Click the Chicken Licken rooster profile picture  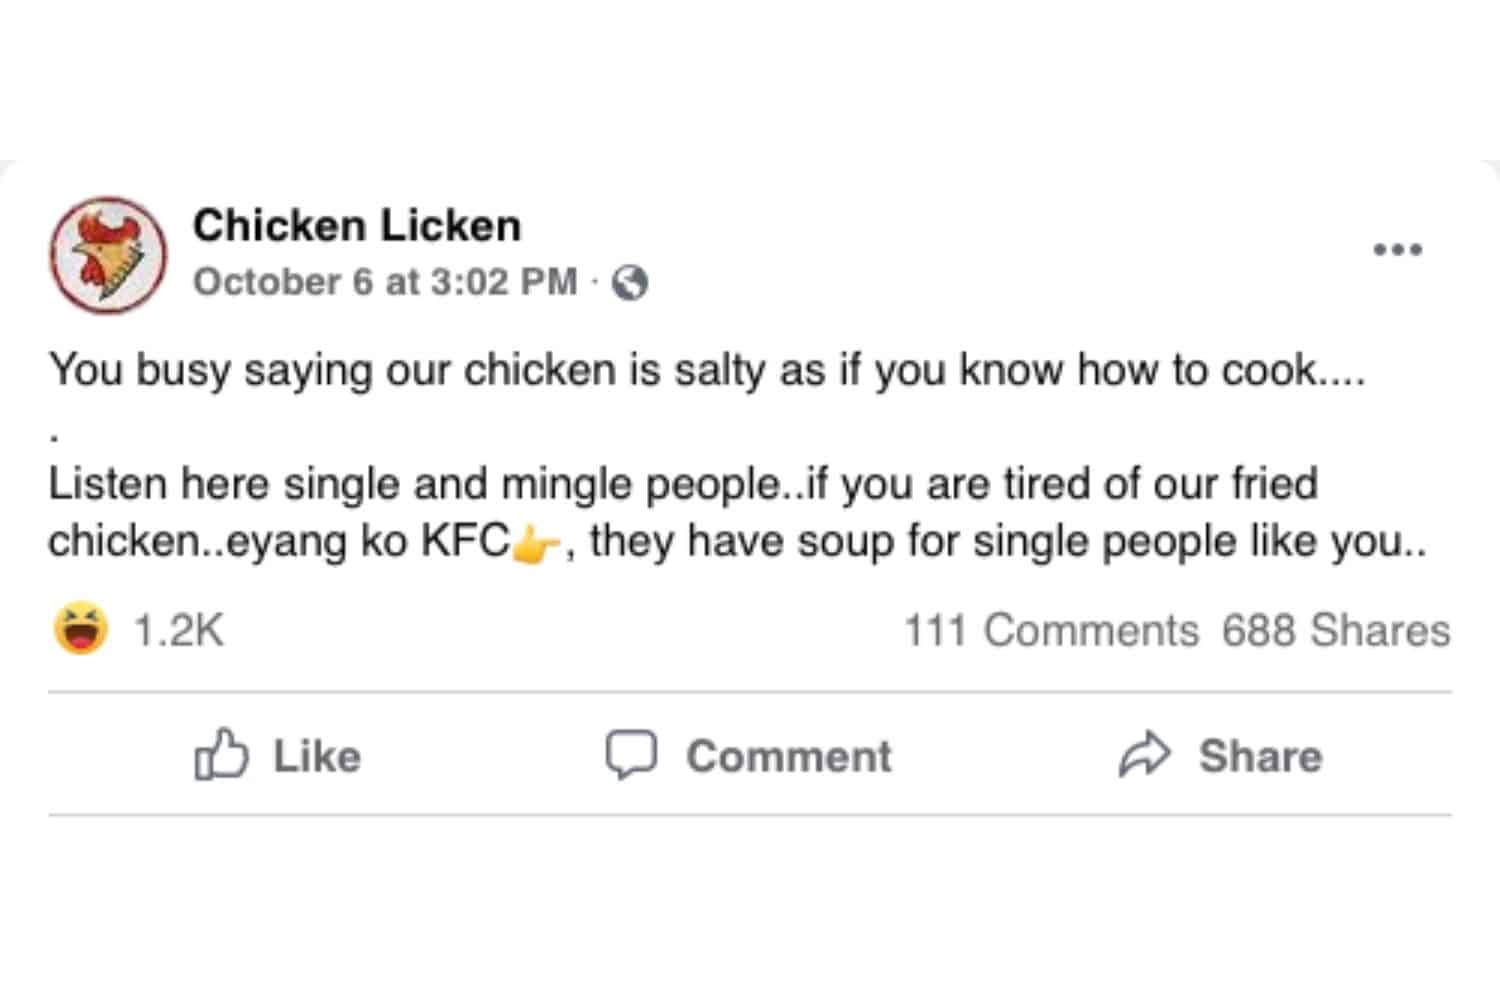coord(108,254)
